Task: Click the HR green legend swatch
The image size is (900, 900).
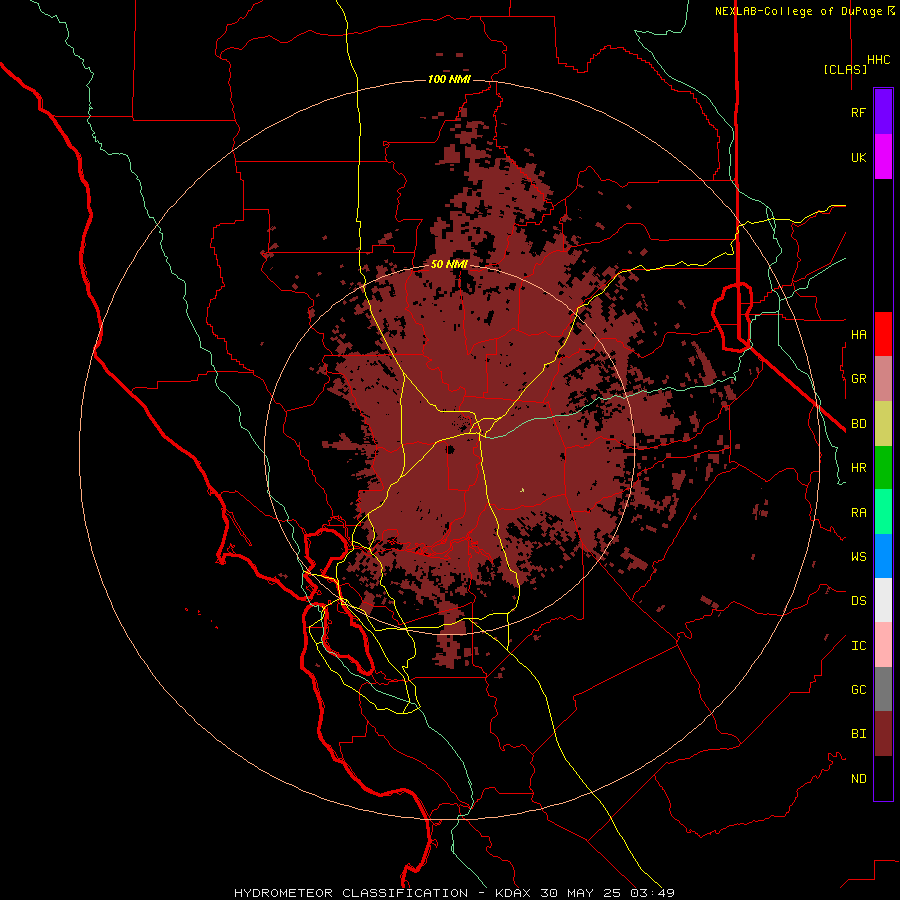Action: click(883, 468)
